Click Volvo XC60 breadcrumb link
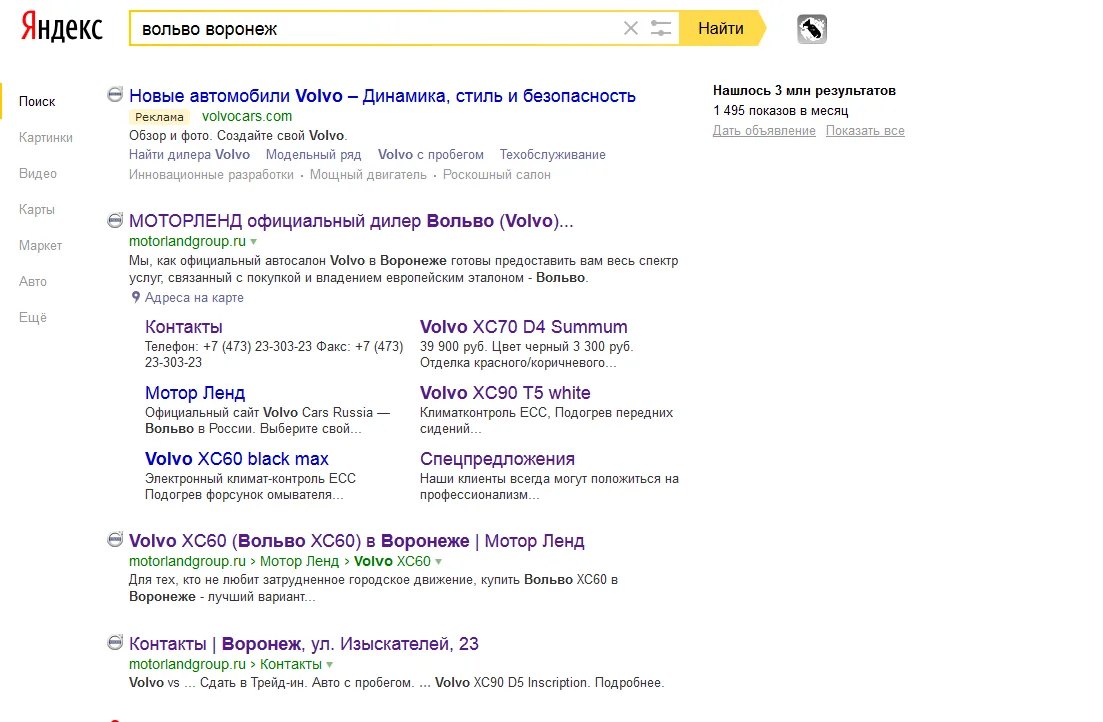 tap(392, 562)
